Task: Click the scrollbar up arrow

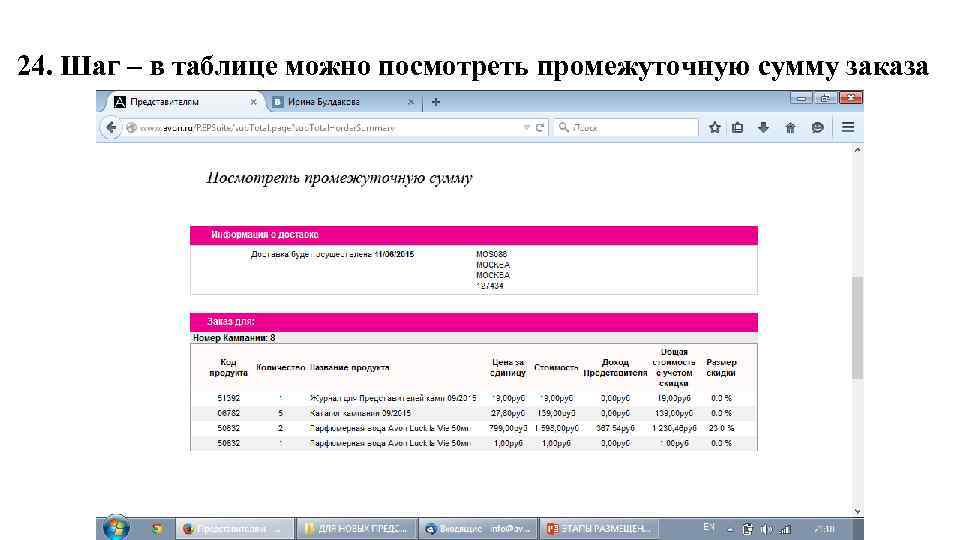Action: pos(858,149)
